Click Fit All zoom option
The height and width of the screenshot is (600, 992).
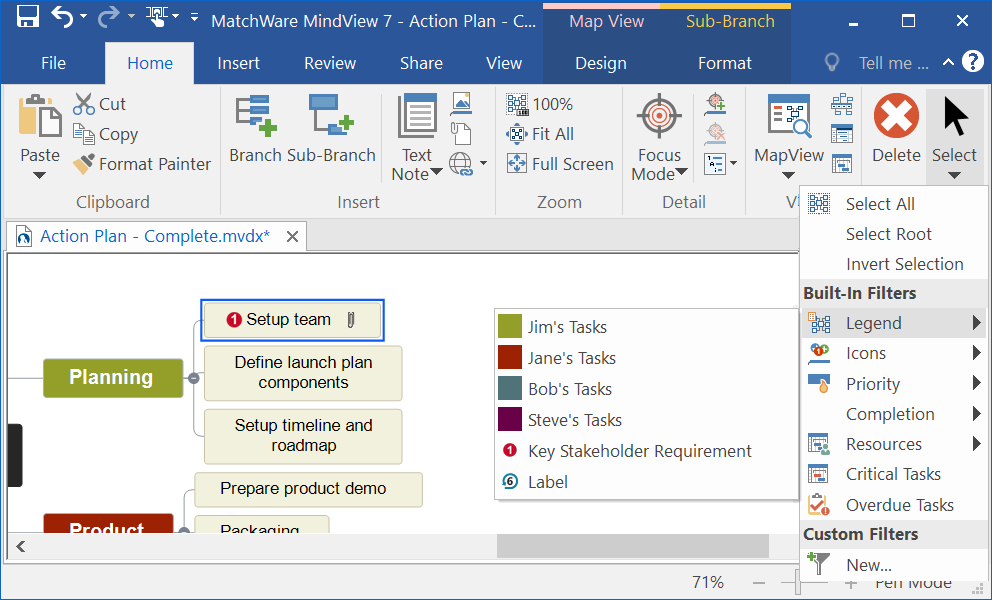[x=540, y=134]
